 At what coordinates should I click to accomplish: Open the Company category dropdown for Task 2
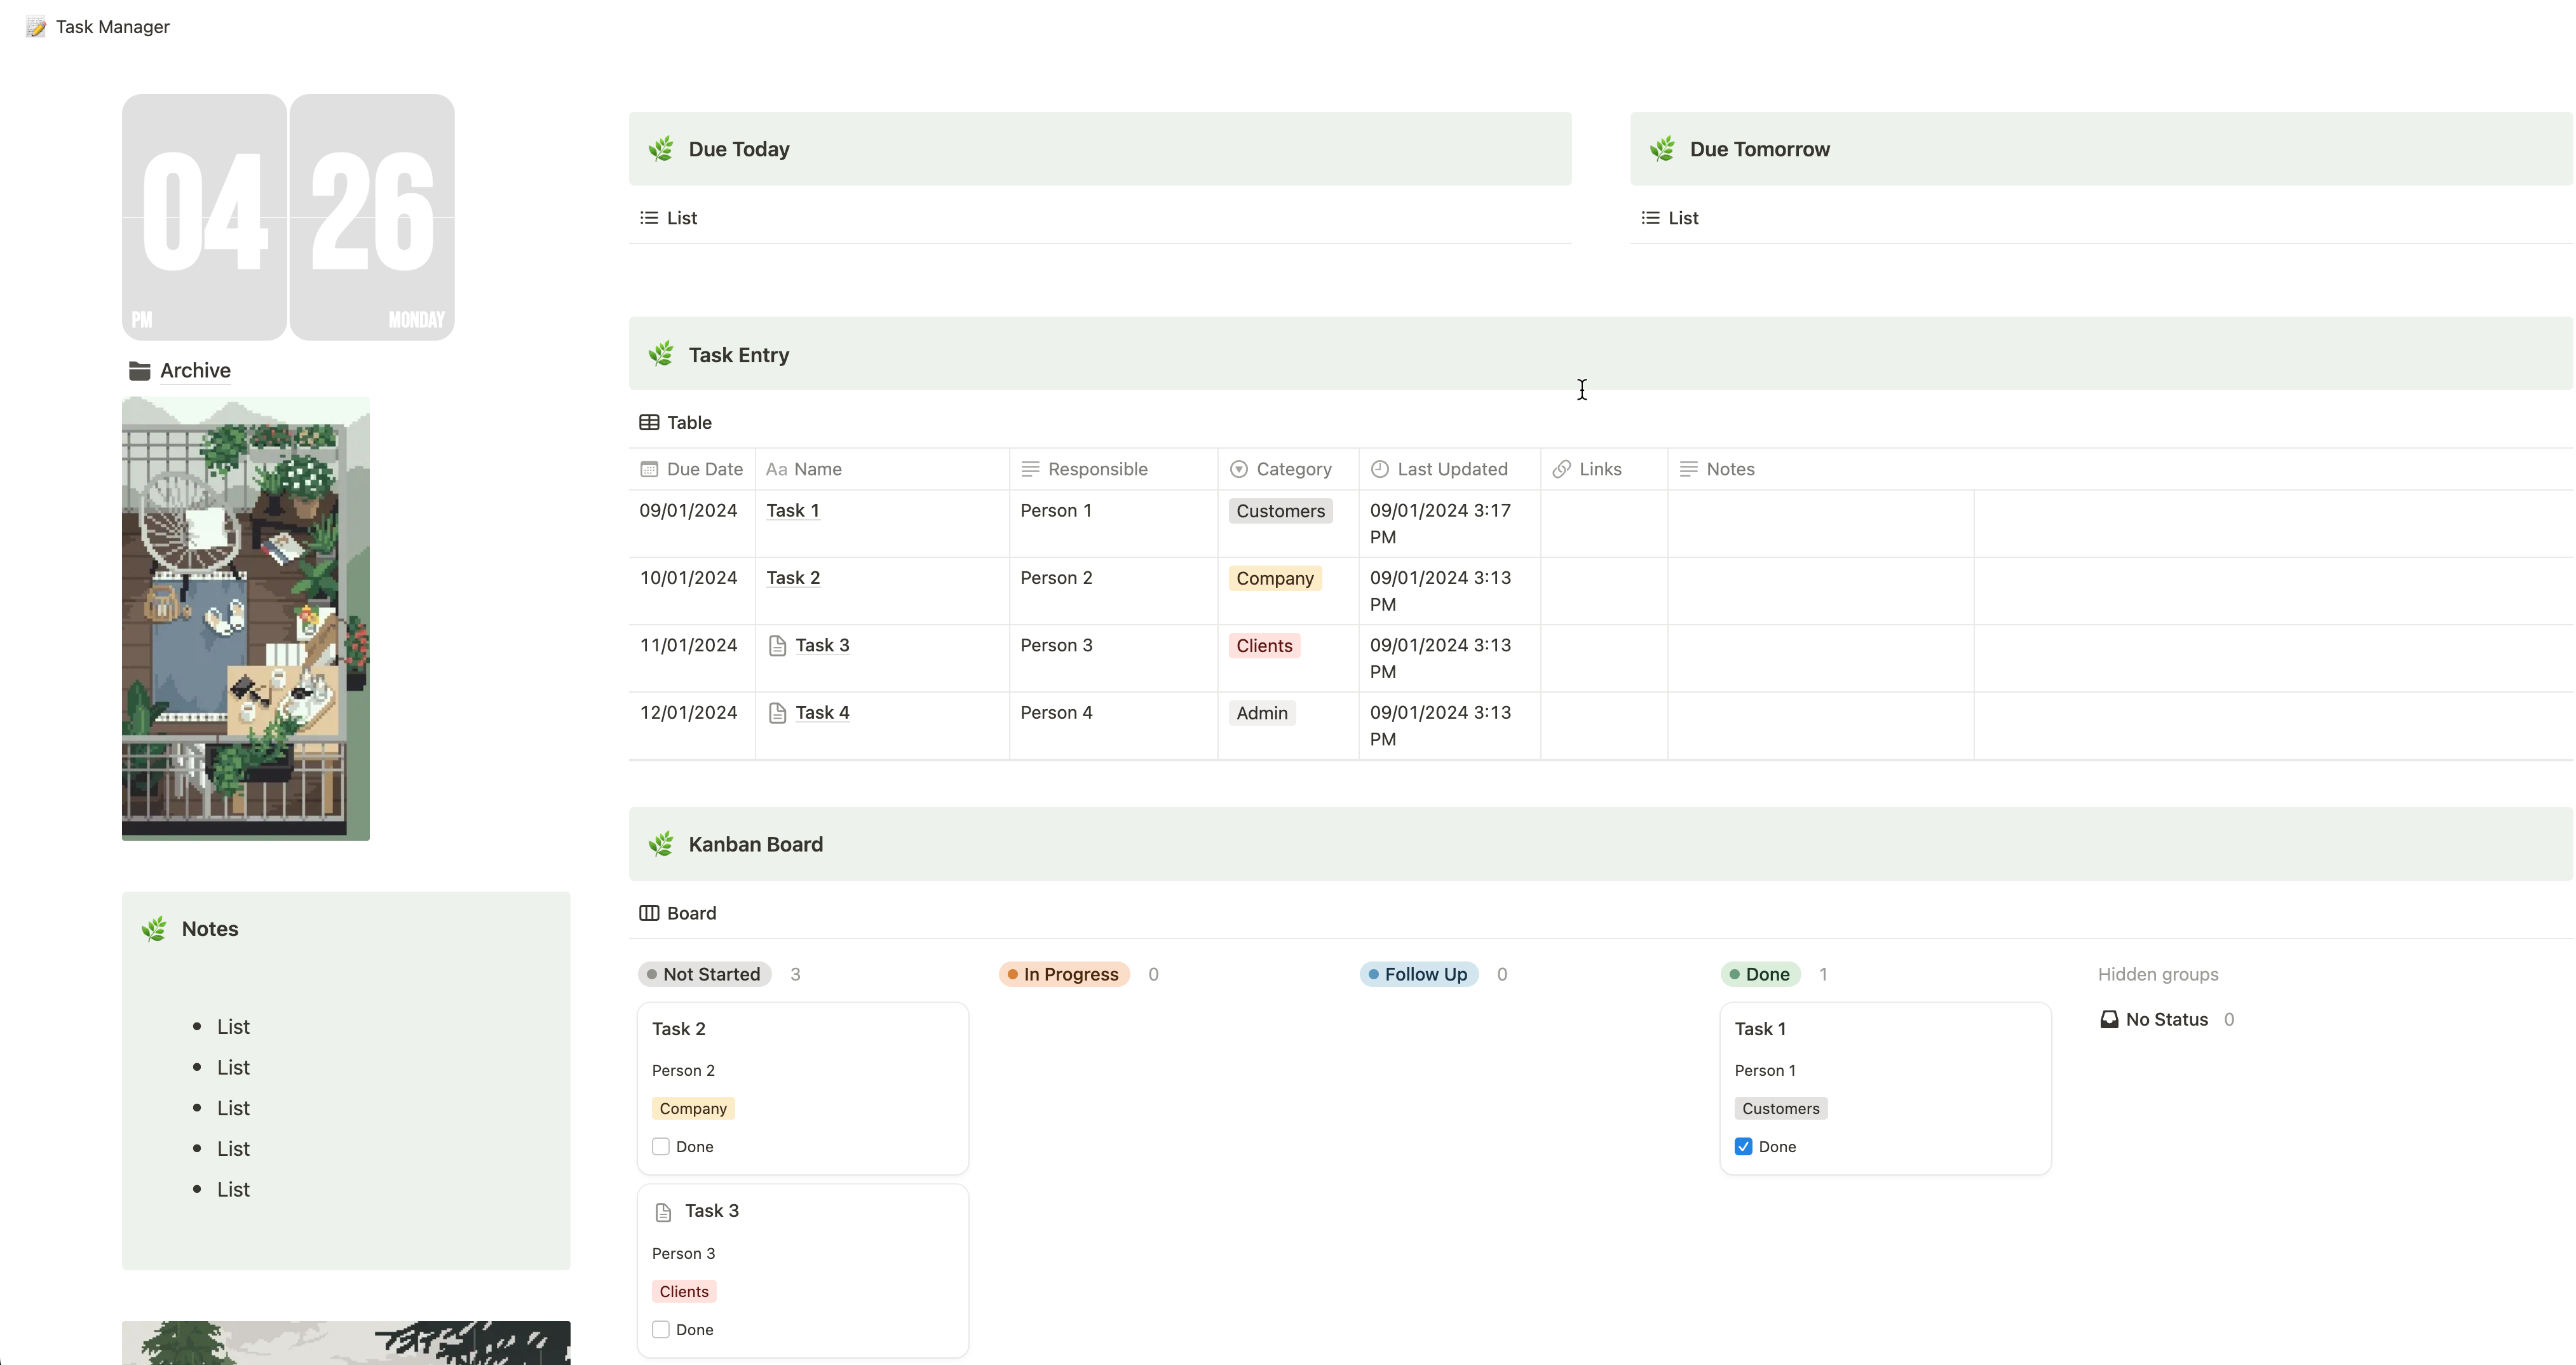coord(1275,578)
